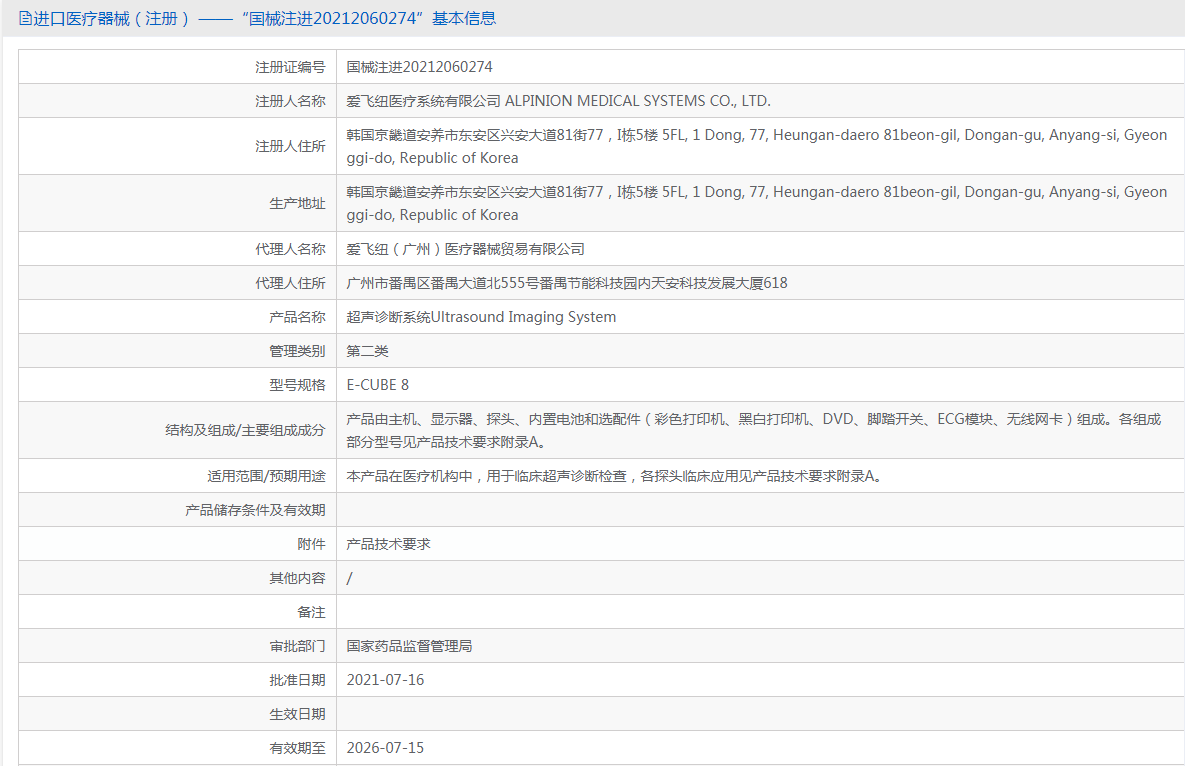Click the 注册人住所 address value
The height and width of the screenshot is (766, 1185).
click(756, 147)
